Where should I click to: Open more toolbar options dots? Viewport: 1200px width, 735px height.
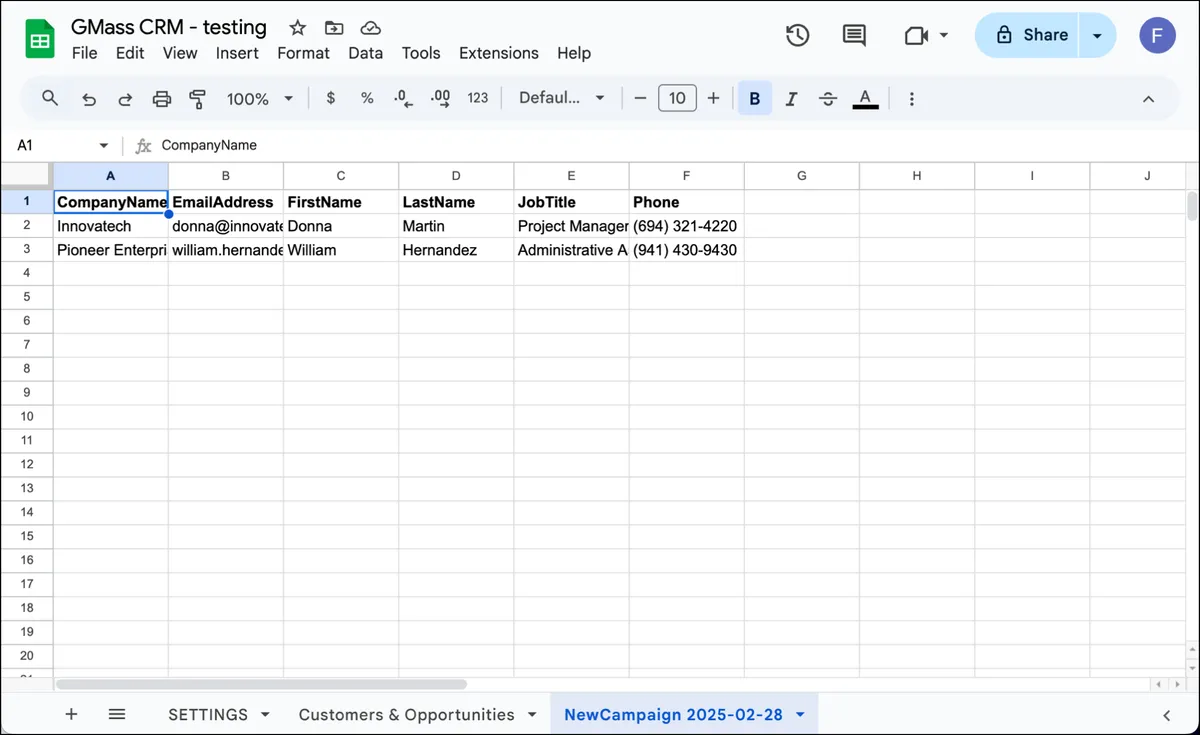[911, 98]
